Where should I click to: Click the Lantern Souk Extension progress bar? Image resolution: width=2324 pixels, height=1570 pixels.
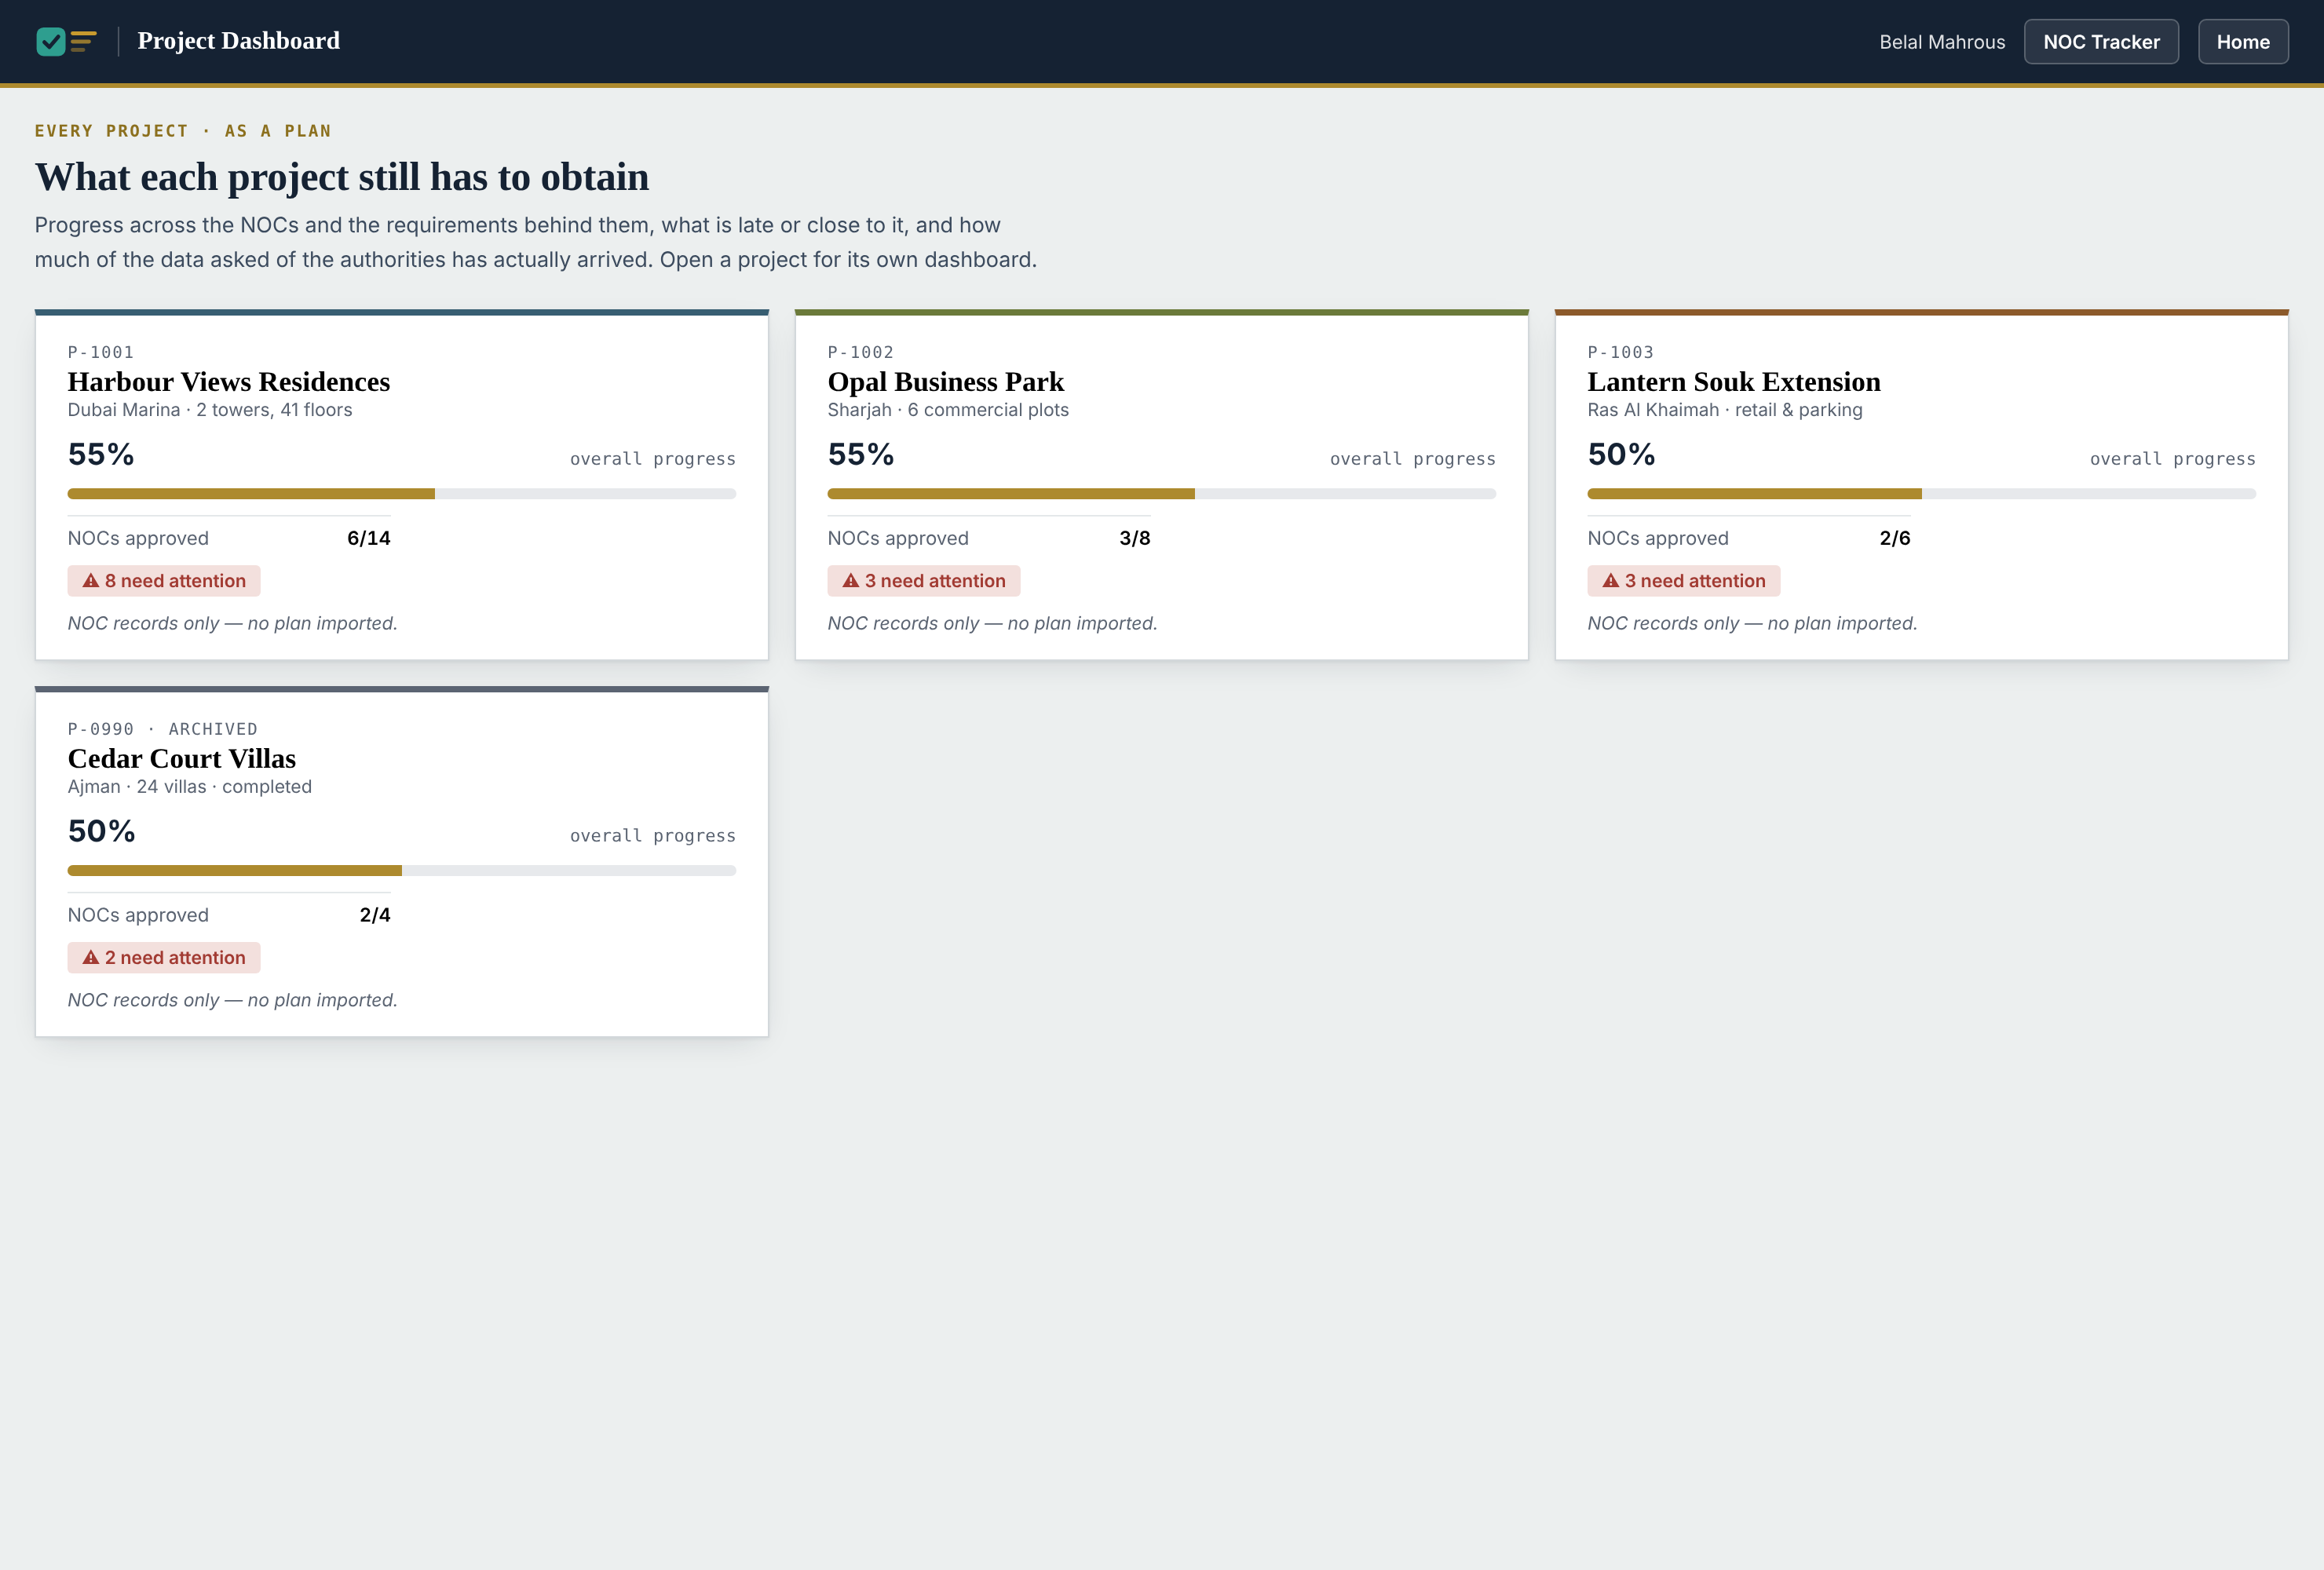pyautogui.click(x=1922, y=494)
